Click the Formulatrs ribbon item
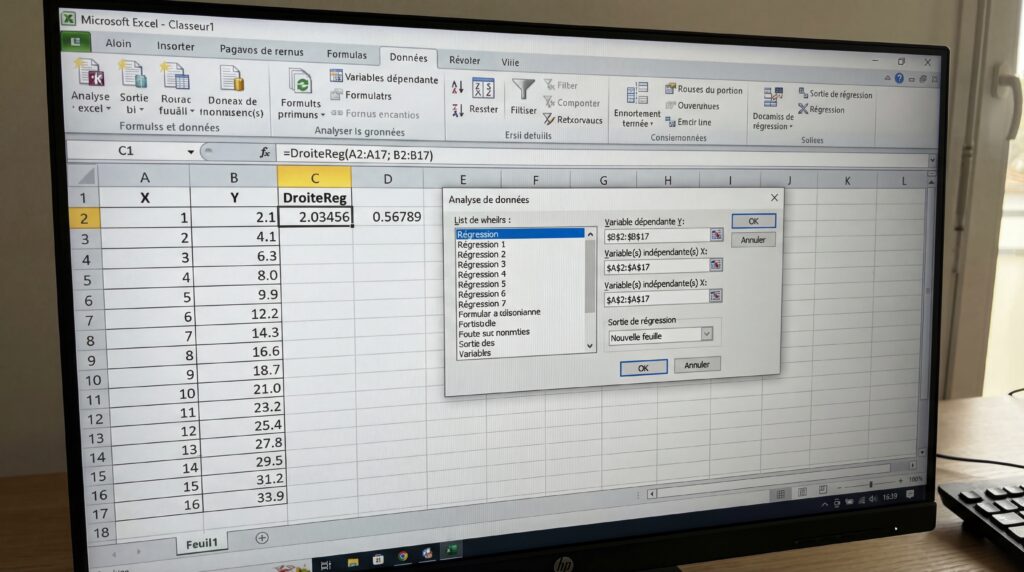This screenshot has height=572, width=1024. tap(361, 95)
